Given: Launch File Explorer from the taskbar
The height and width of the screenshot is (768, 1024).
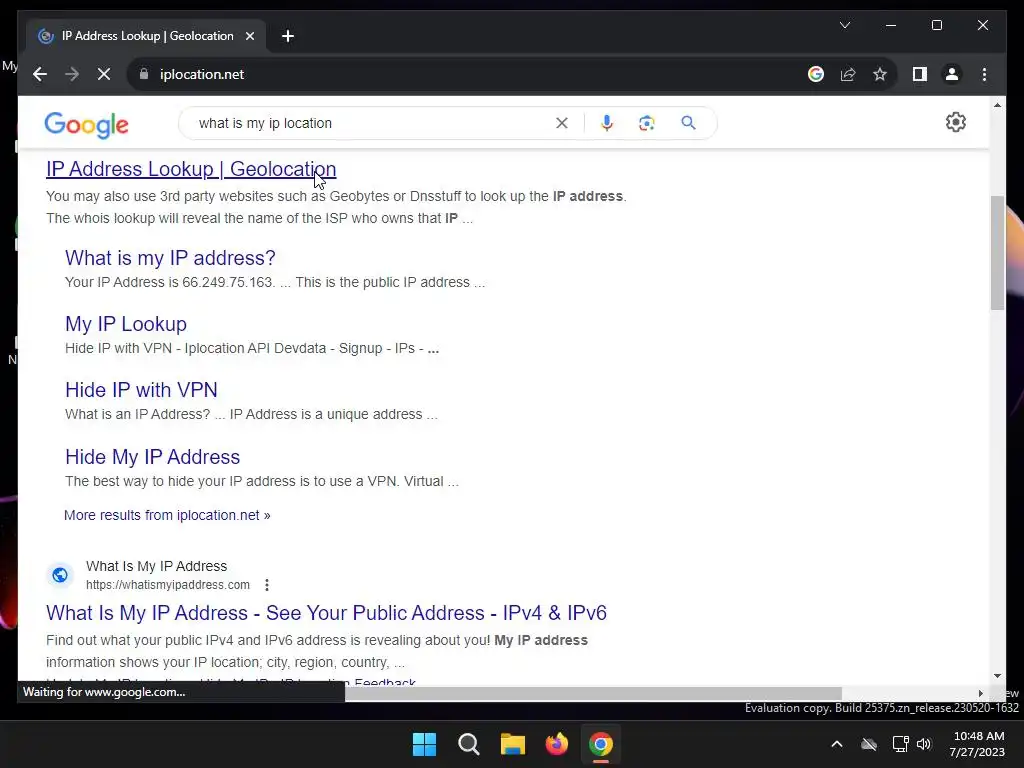Looking at the screenshot, I should pyautogui.click(x=513, y=744).
